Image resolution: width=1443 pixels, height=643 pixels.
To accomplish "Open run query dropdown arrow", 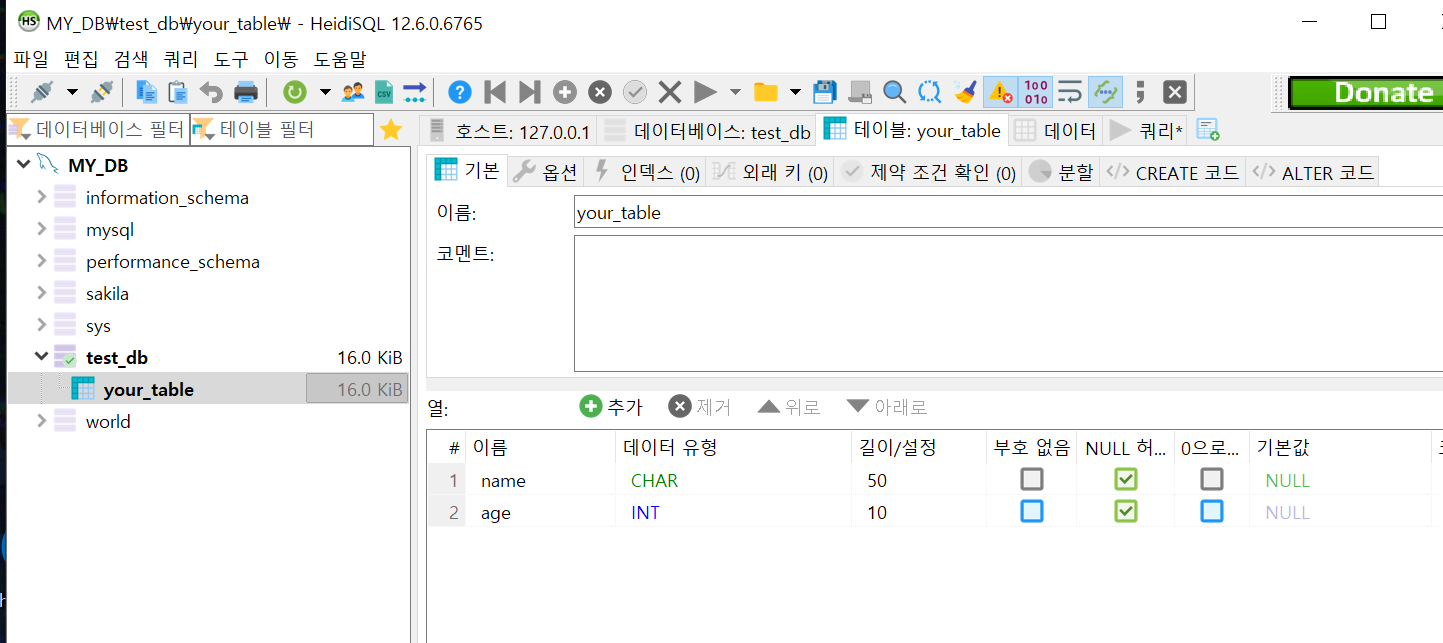I will pos(735,93).
